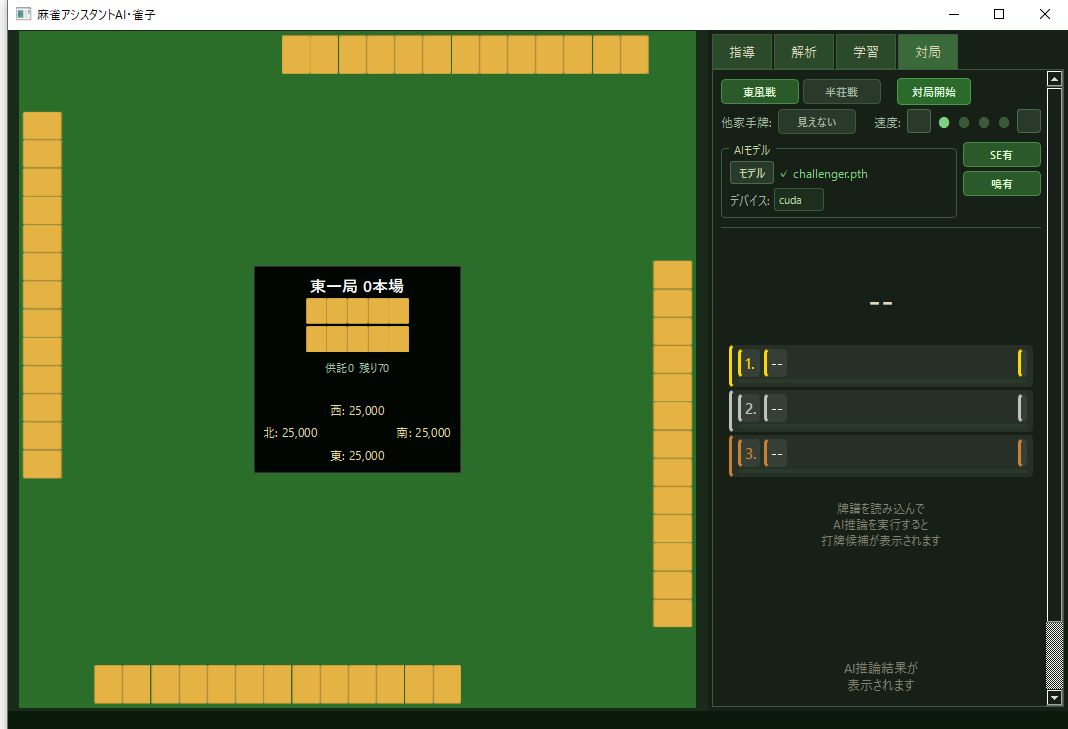Image resolution: width=1068 pixels, height=729 pixels.
Task: Start the match with 対局開始
Action: 934,92
